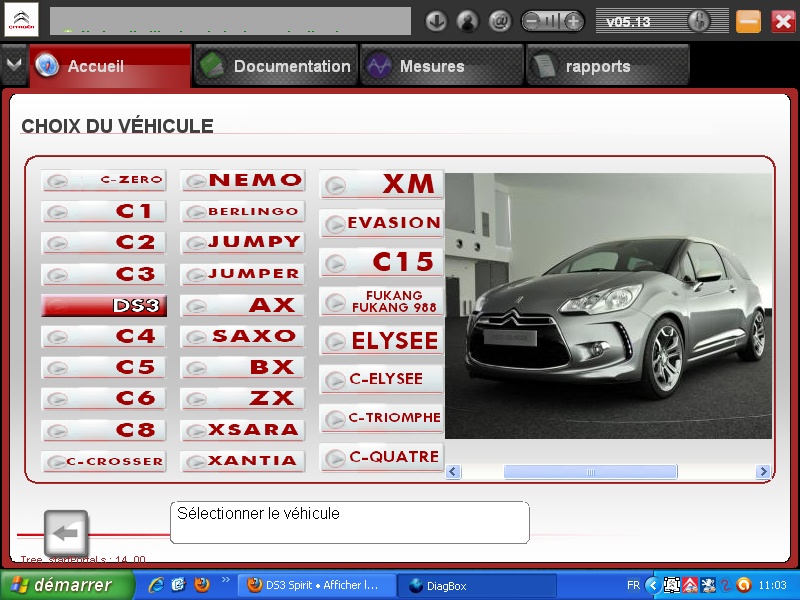Click the download arrow icon in header

(x=436, y=21)
